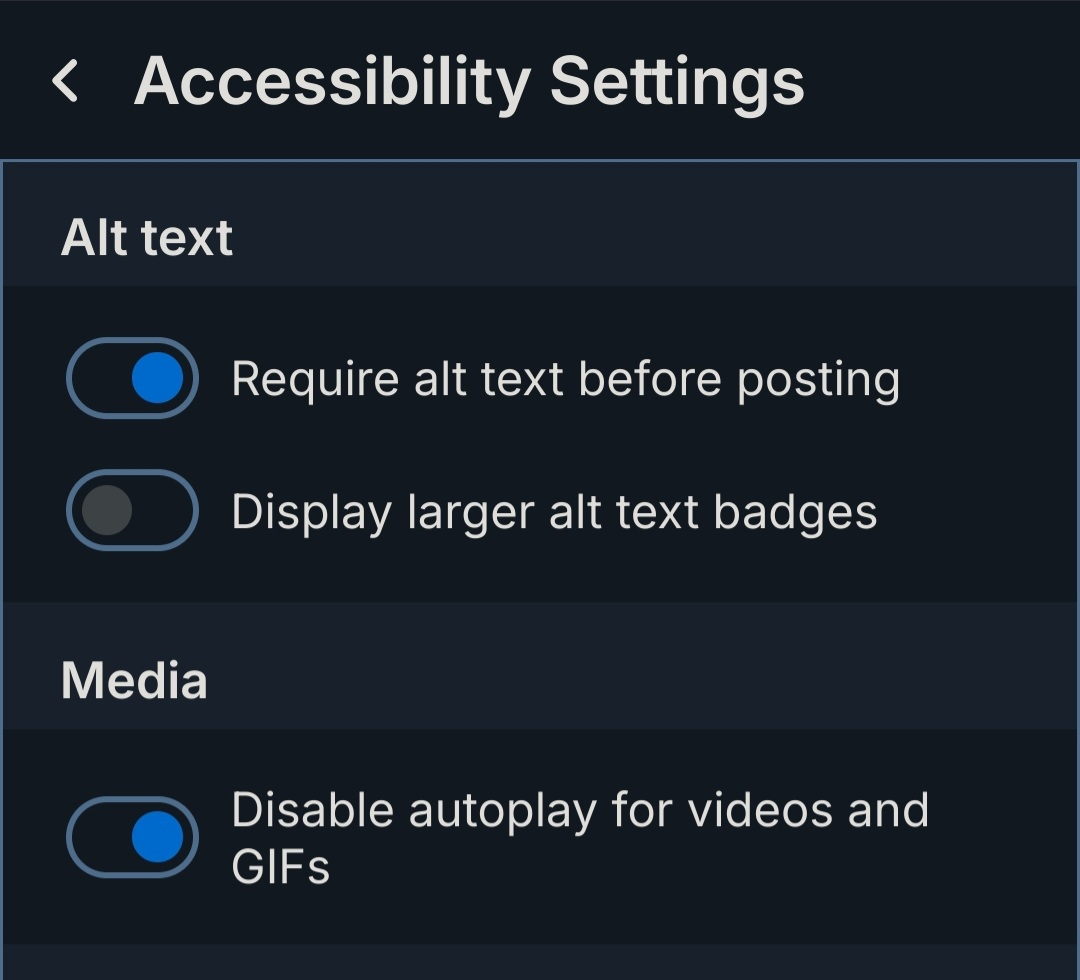Click the "Require alt text before posting" label
The image size is (1080, 980).
coord(565,380)
